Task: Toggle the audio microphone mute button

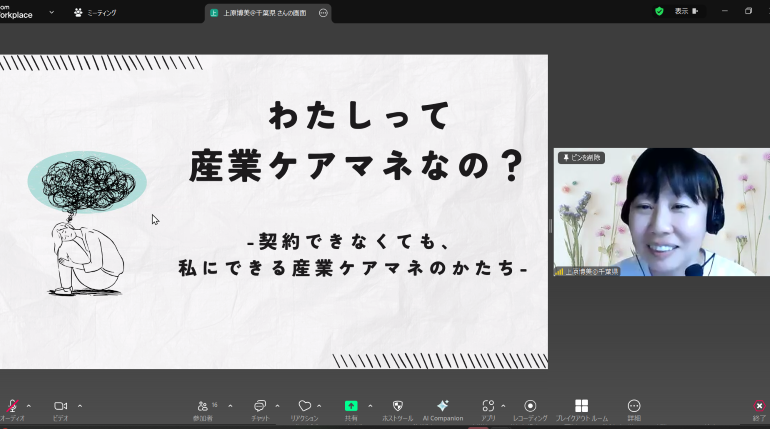Action: point(12,406)
